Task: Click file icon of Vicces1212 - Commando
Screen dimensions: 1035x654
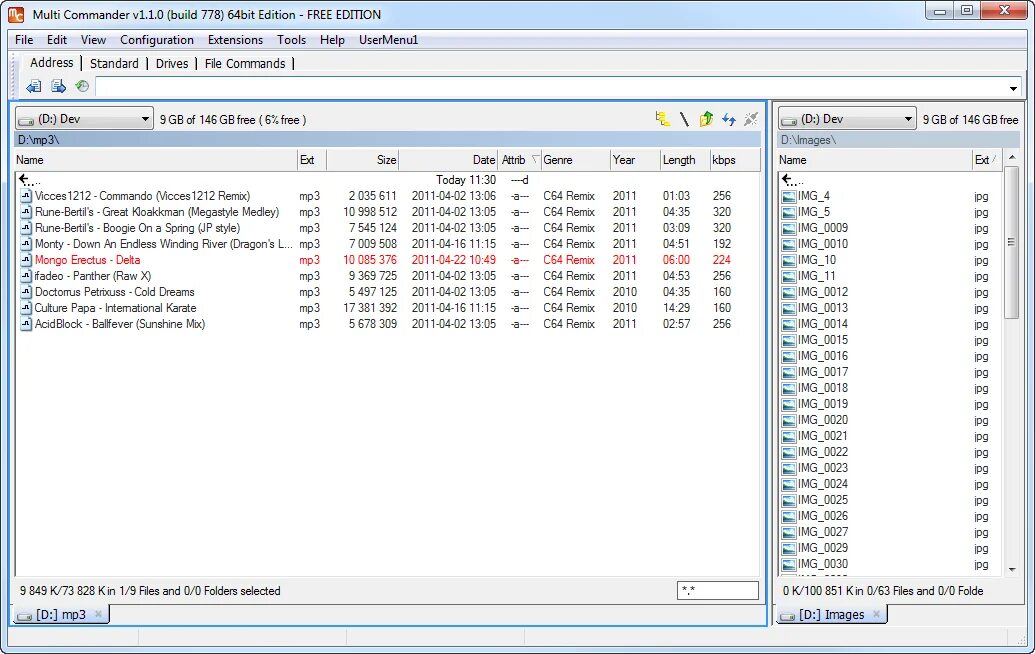Action: click(26, 196)
